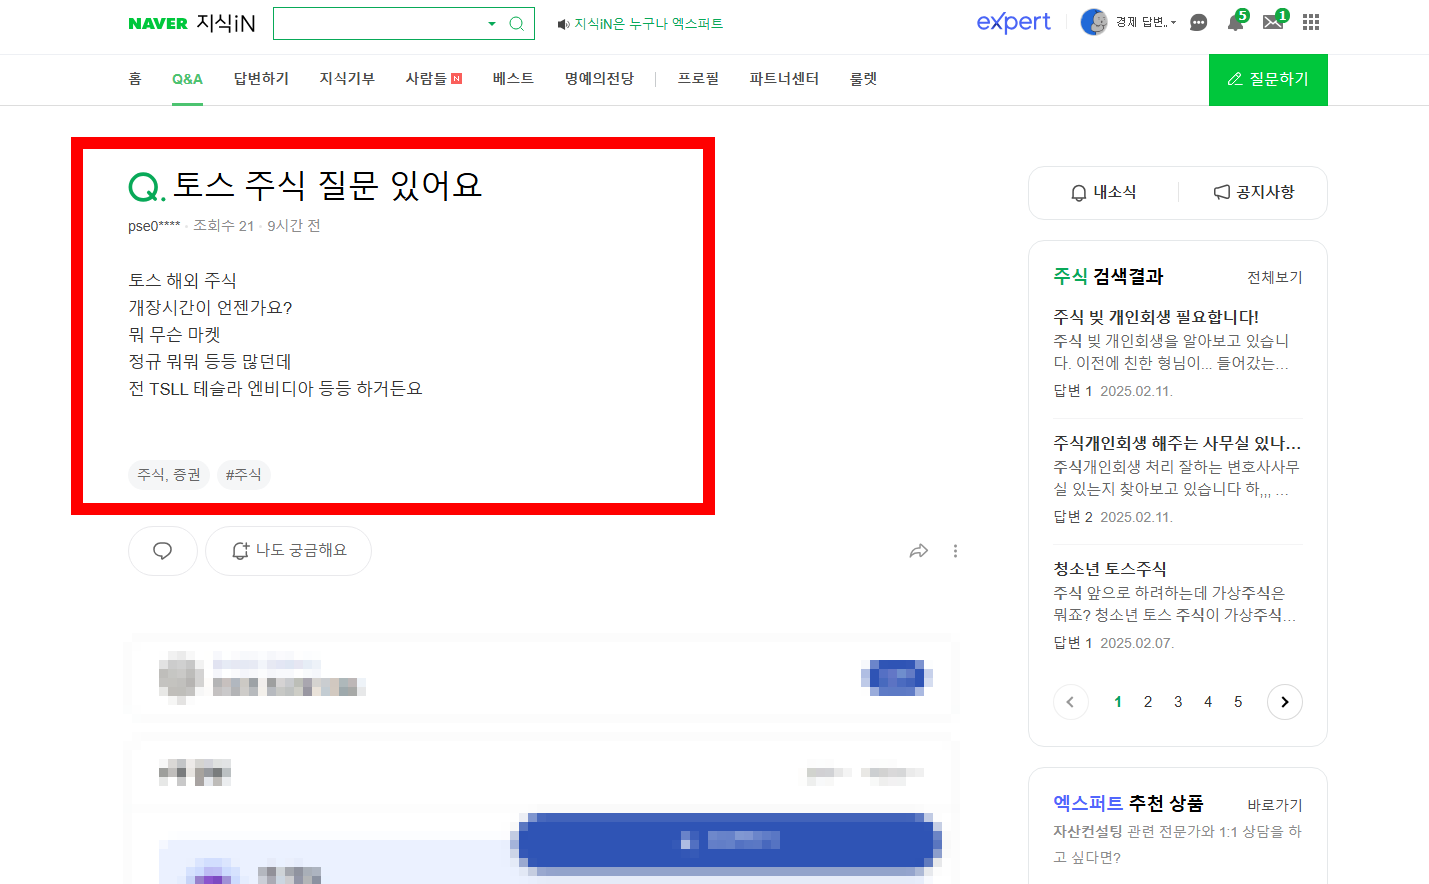Click the next page arrow in search results

click(1285, 702)
